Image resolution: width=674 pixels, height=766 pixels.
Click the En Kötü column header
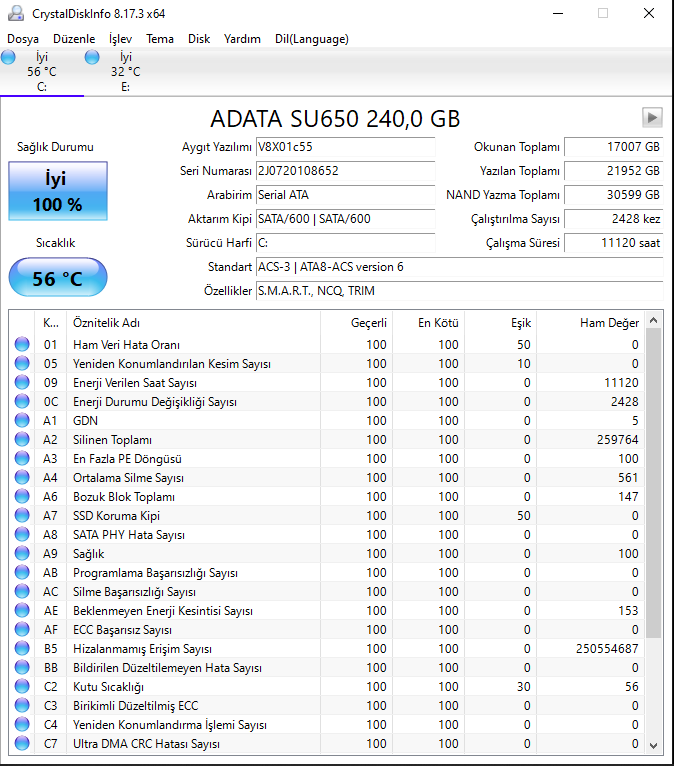click(428, 323)
